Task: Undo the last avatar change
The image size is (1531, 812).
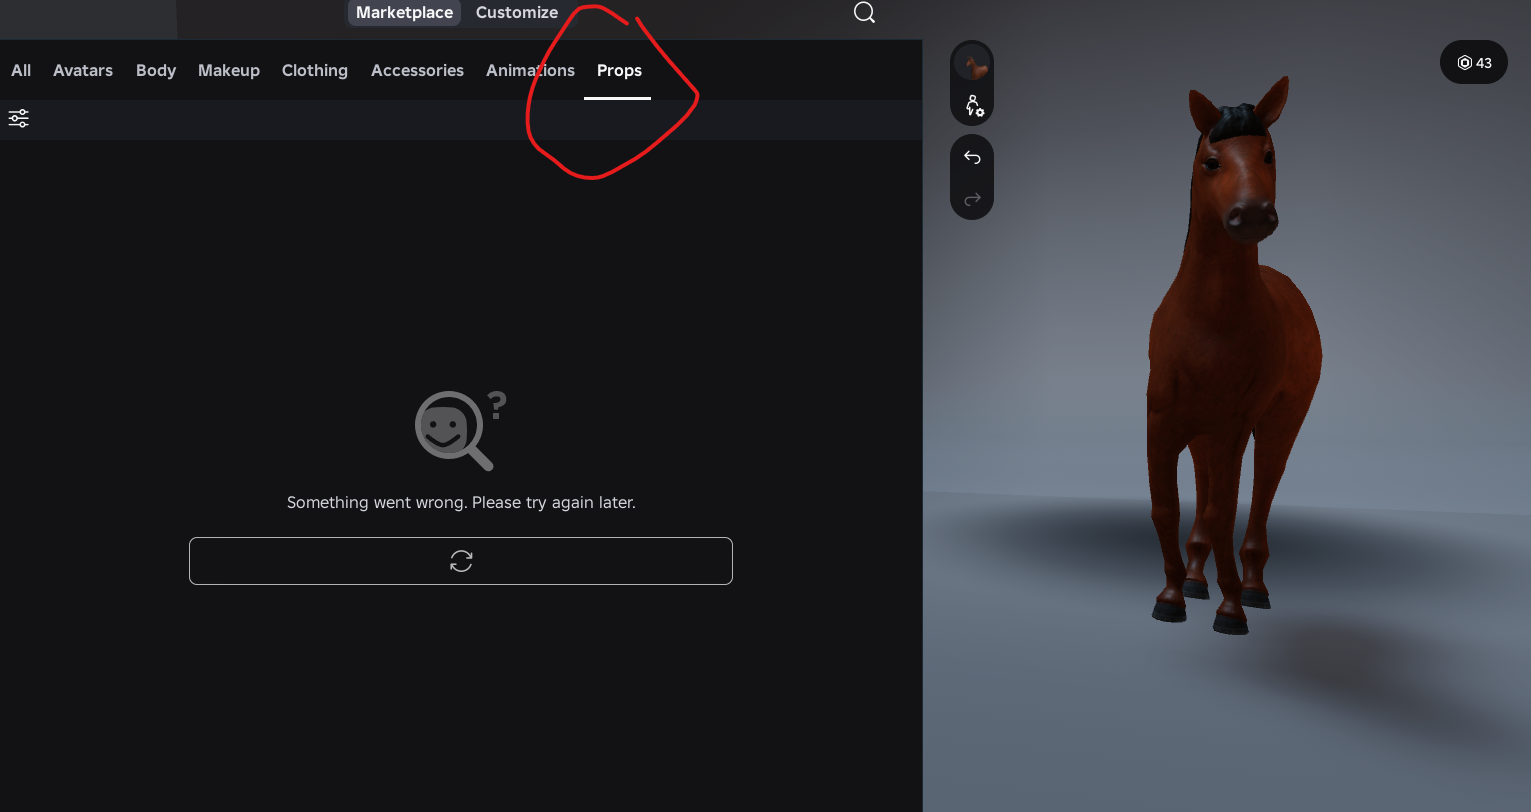Action: 972,157
